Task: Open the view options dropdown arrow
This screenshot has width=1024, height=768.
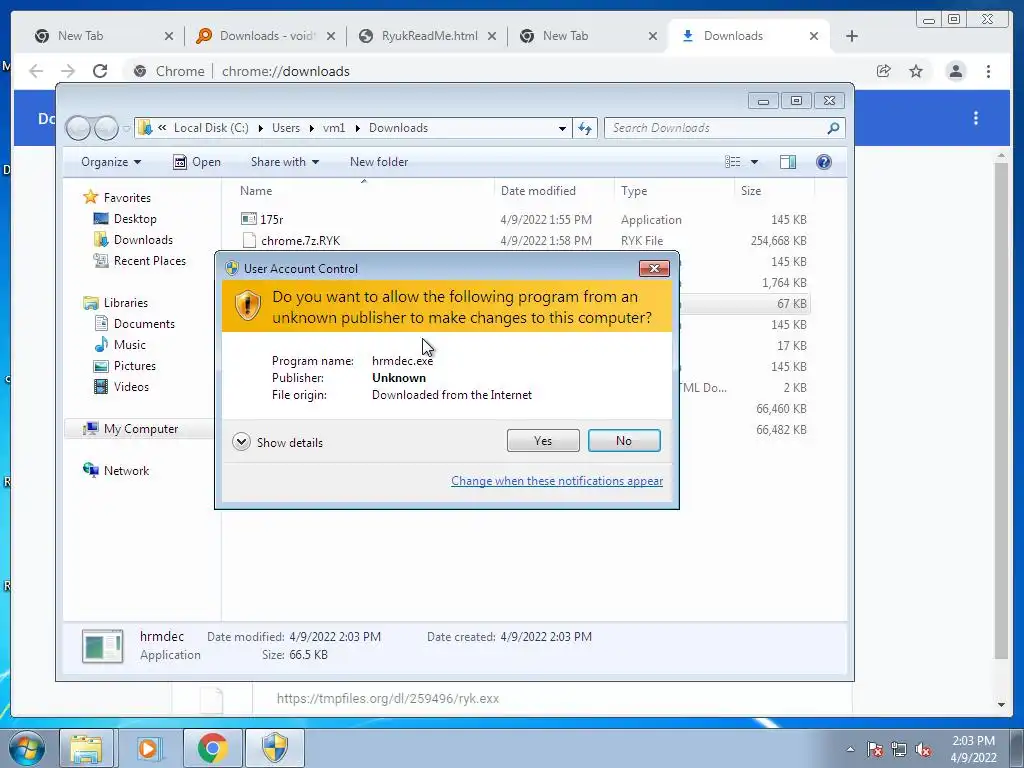Action: point(754,162)
